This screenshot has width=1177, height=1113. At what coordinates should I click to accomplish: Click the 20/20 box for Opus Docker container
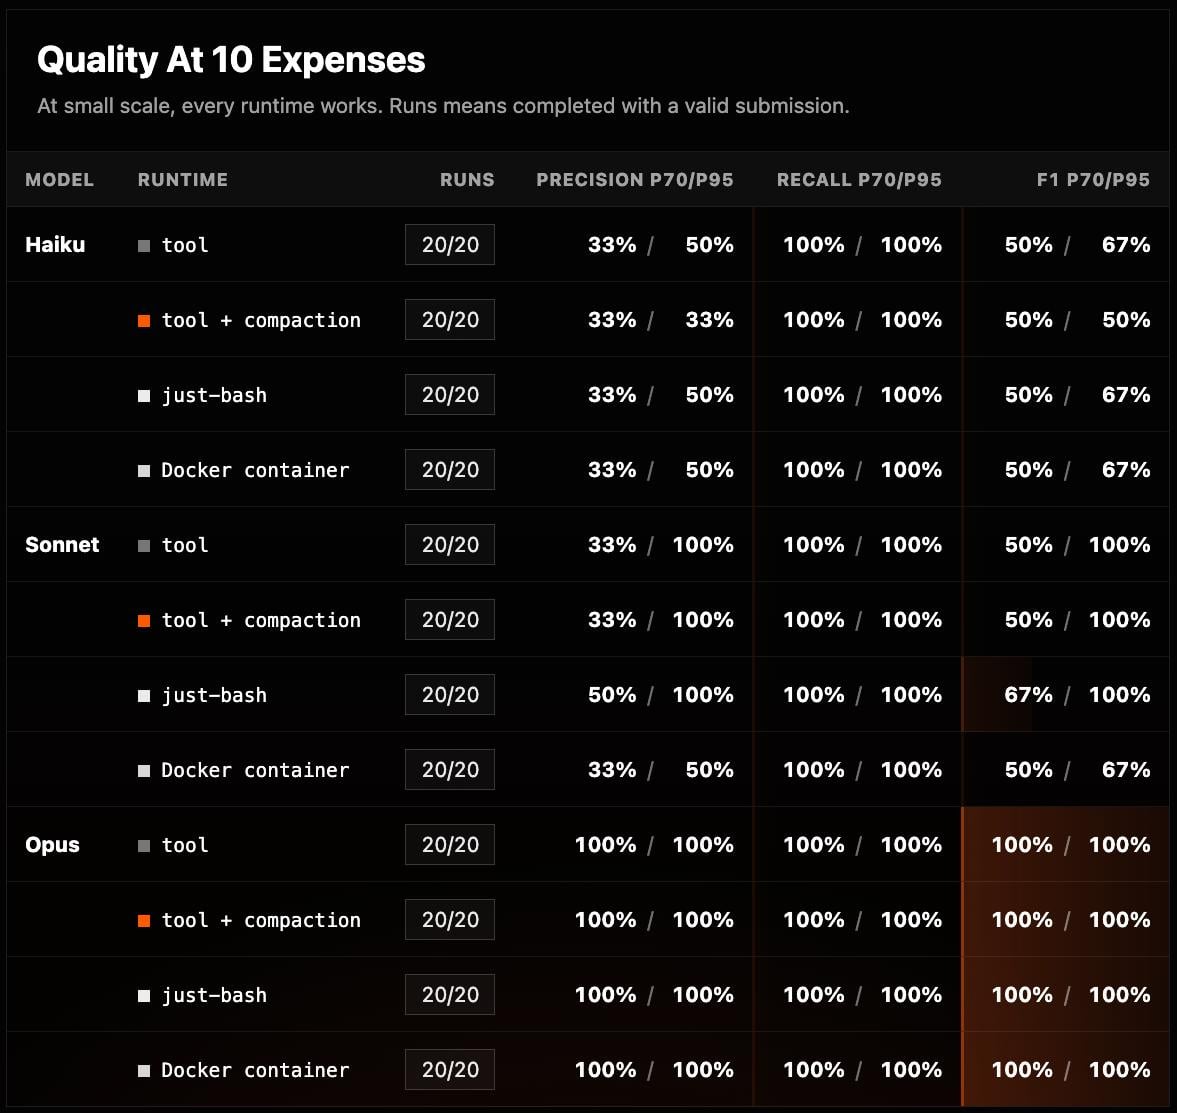[450, 1070]
